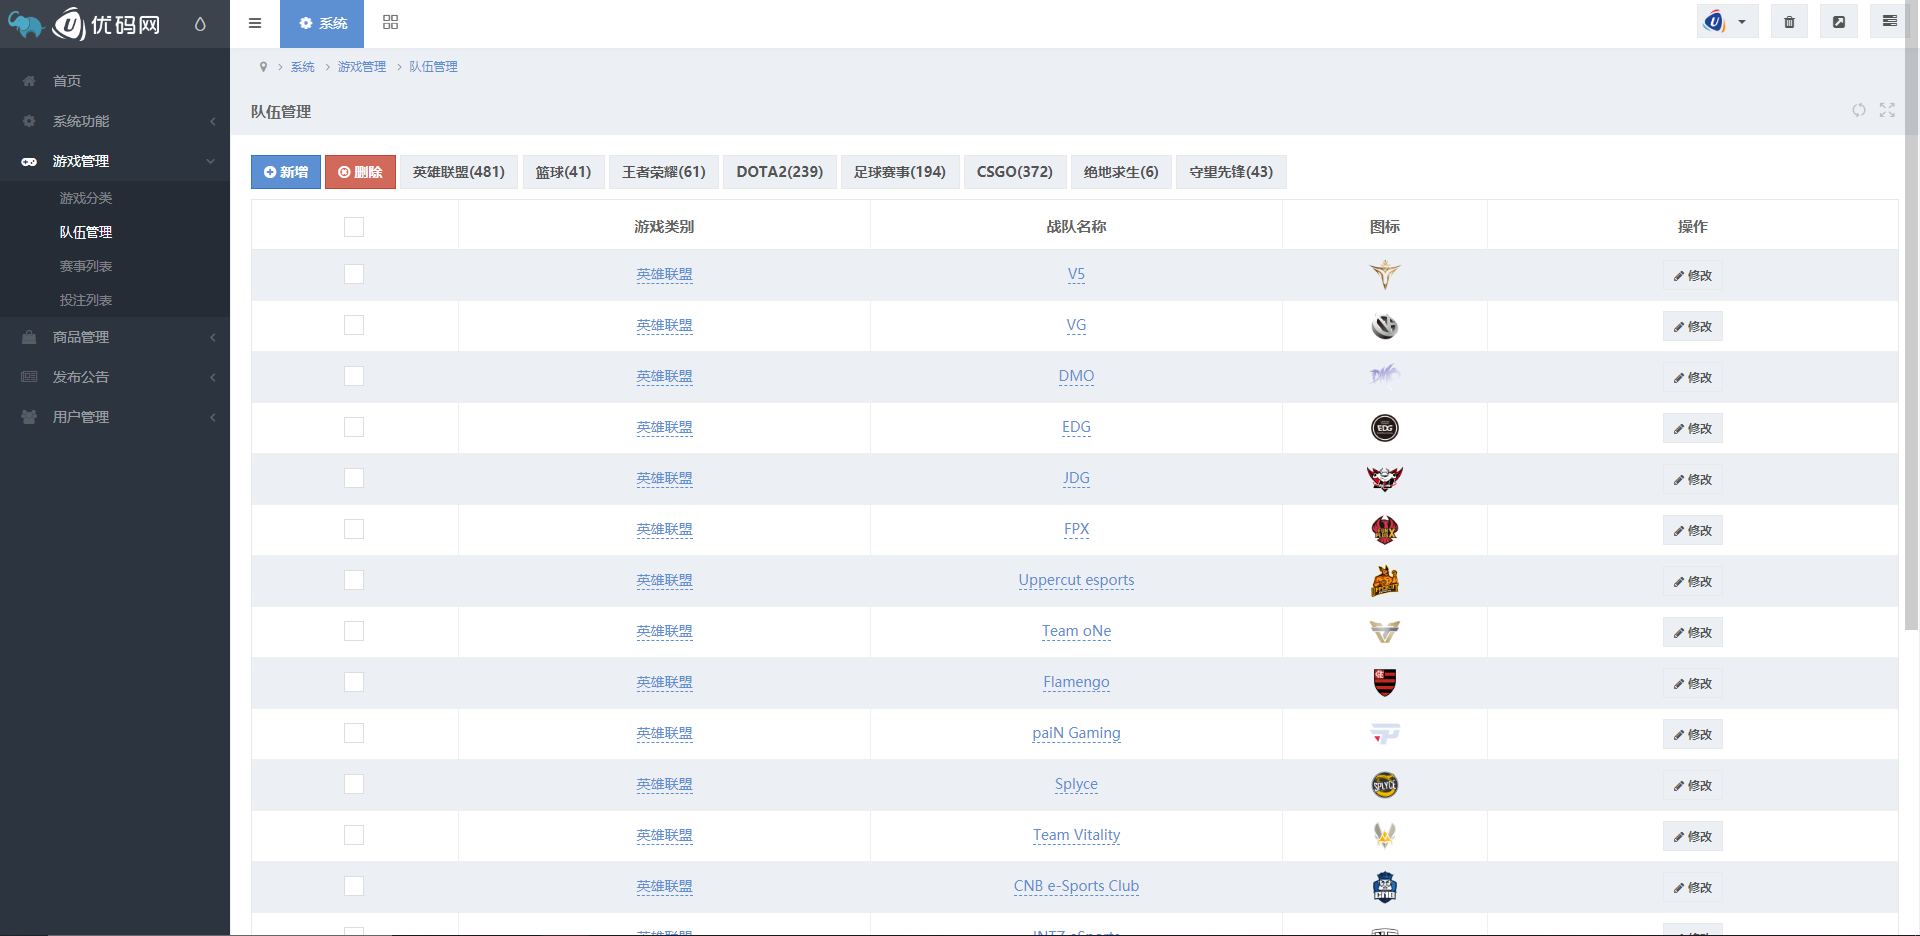Open 投注列表 in the sidebar
This screenshot has width=1920, height=936.
86,300
